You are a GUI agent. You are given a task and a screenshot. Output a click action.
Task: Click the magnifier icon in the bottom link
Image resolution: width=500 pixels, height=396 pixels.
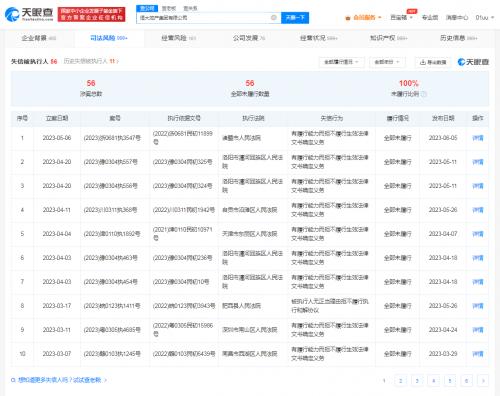pos(13,380)
